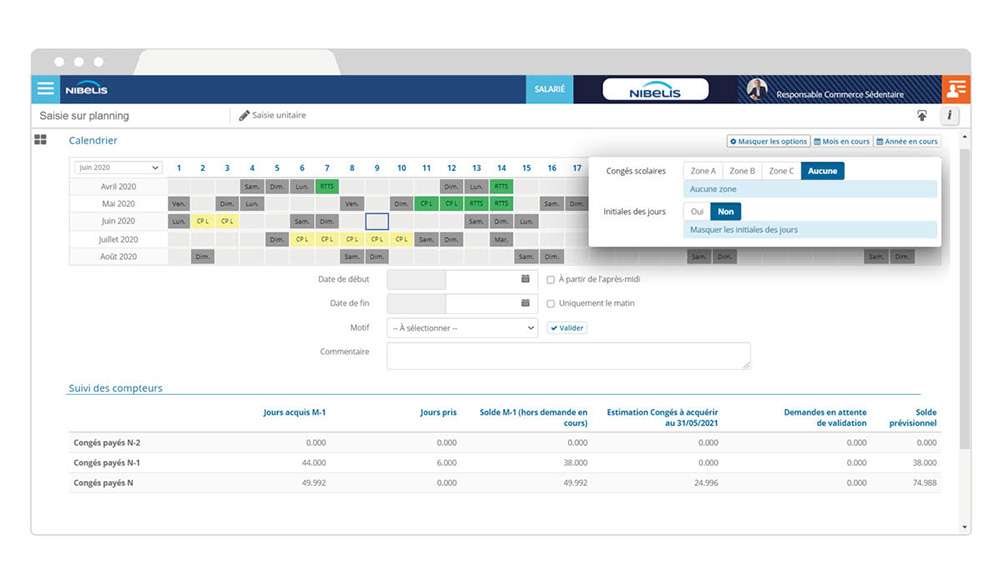Select the green RTTS cell on April 7
Viewport: 1000px width, 583px height.
tap(327, 186)
